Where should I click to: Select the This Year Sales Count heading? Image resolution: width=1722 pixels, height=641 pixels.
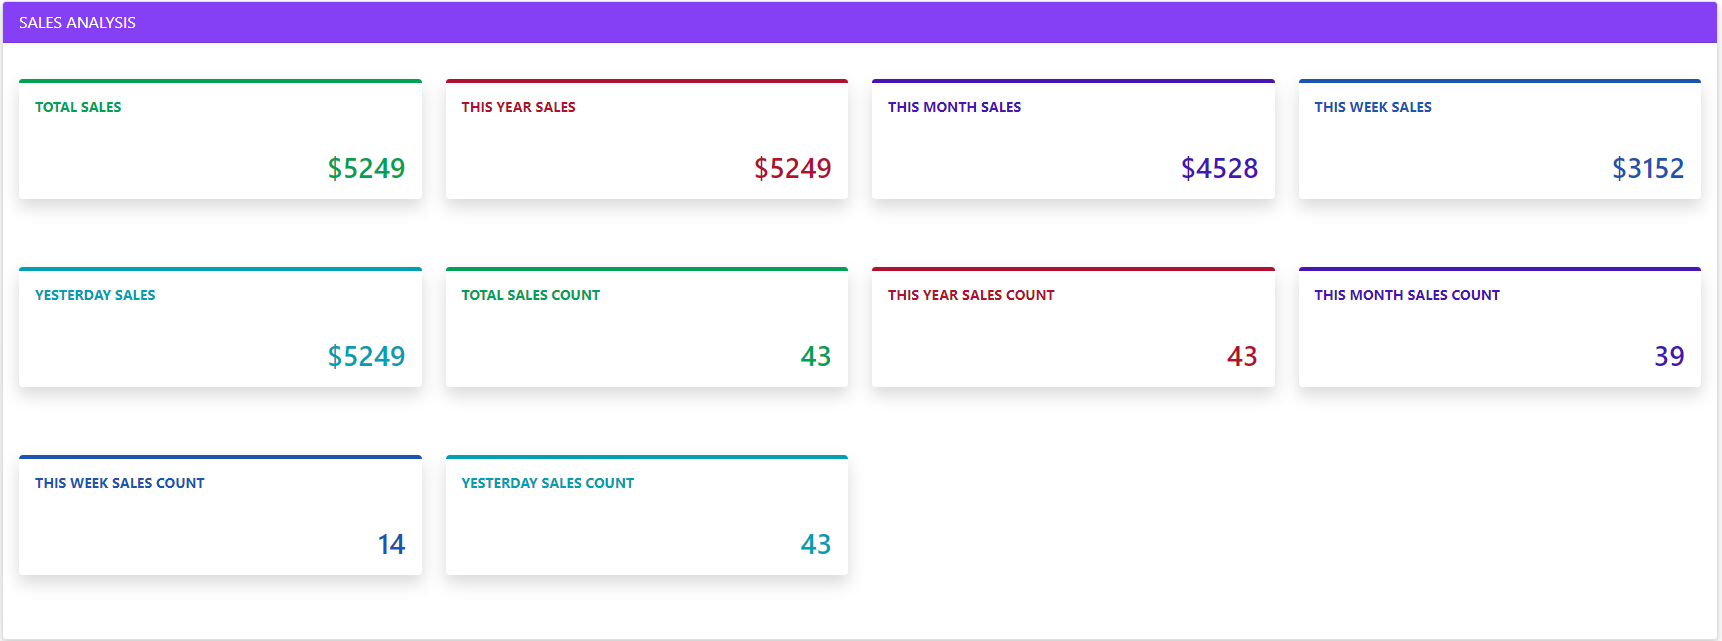coord(970,295)
